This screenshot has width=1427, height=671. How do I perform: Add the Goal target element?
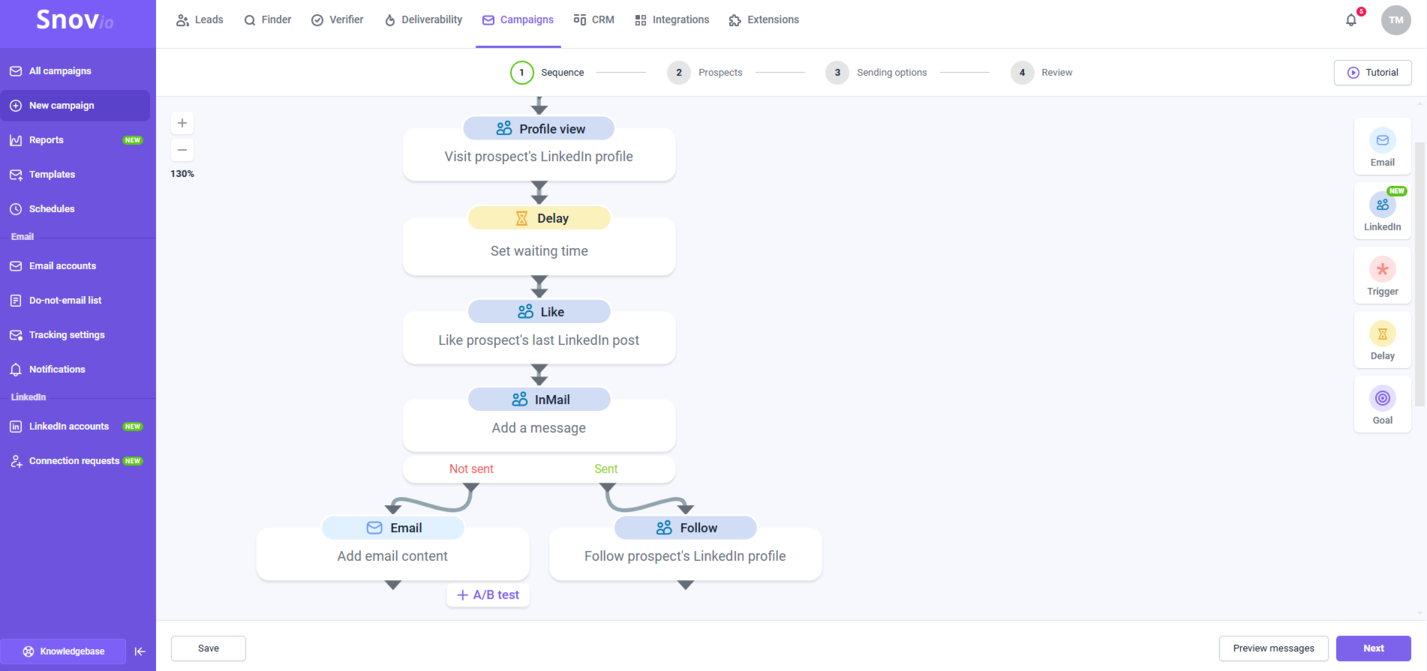[x=1382, y=404]
